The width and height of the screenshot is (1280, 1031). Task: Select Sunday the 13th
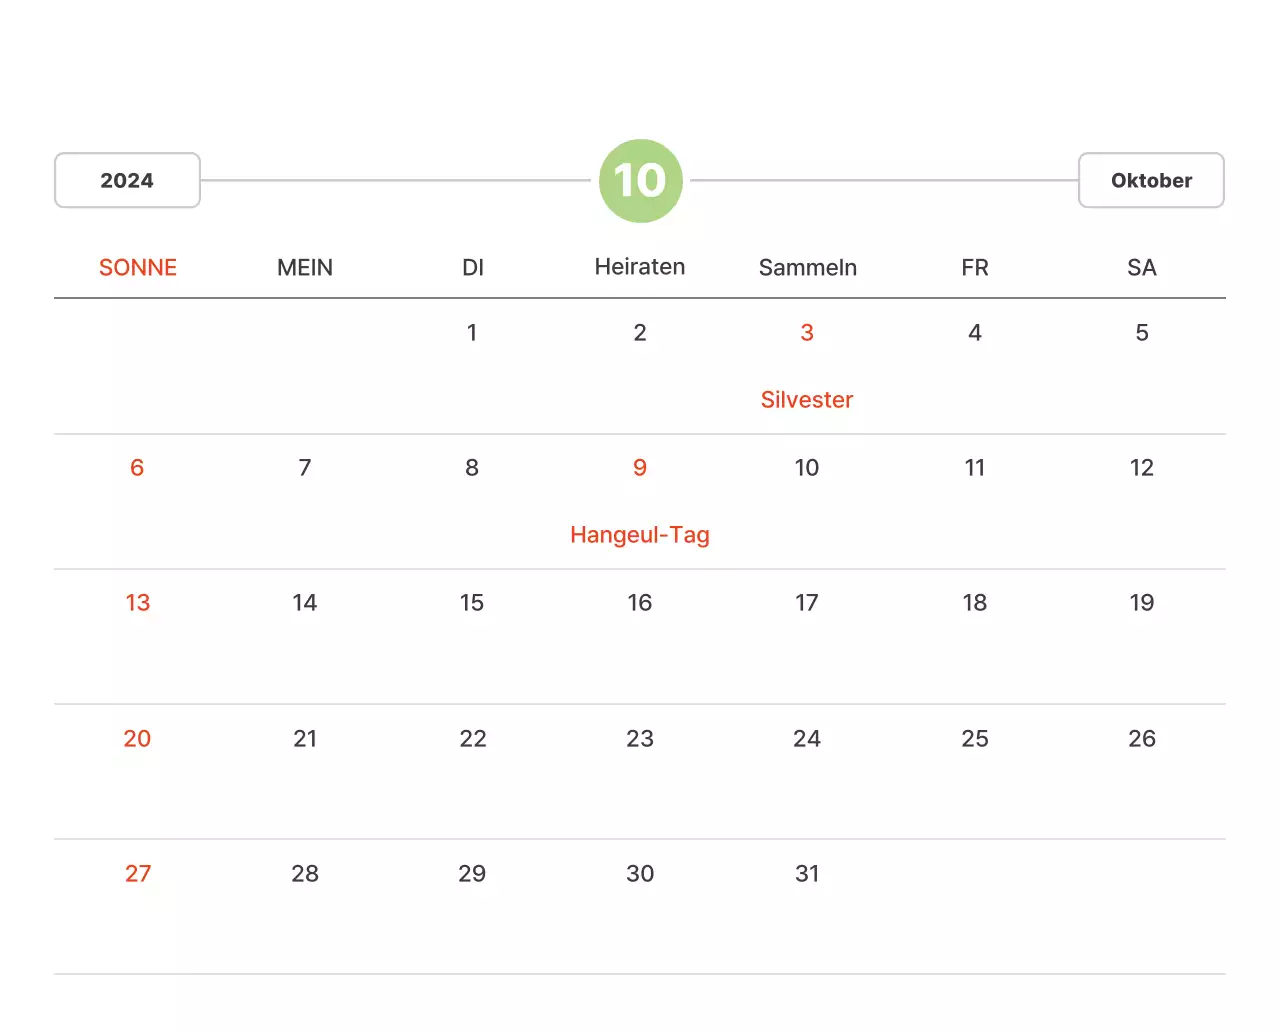coord(138,603)
